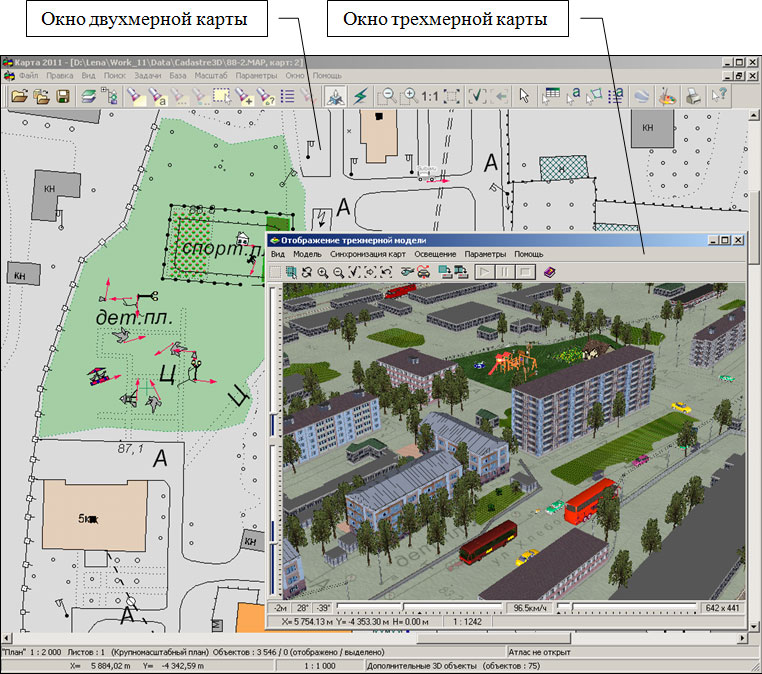762x674 pixels.
Task: Save the map with the floppy disk icon
Action: pyautogui.click(x=63, y=96)
